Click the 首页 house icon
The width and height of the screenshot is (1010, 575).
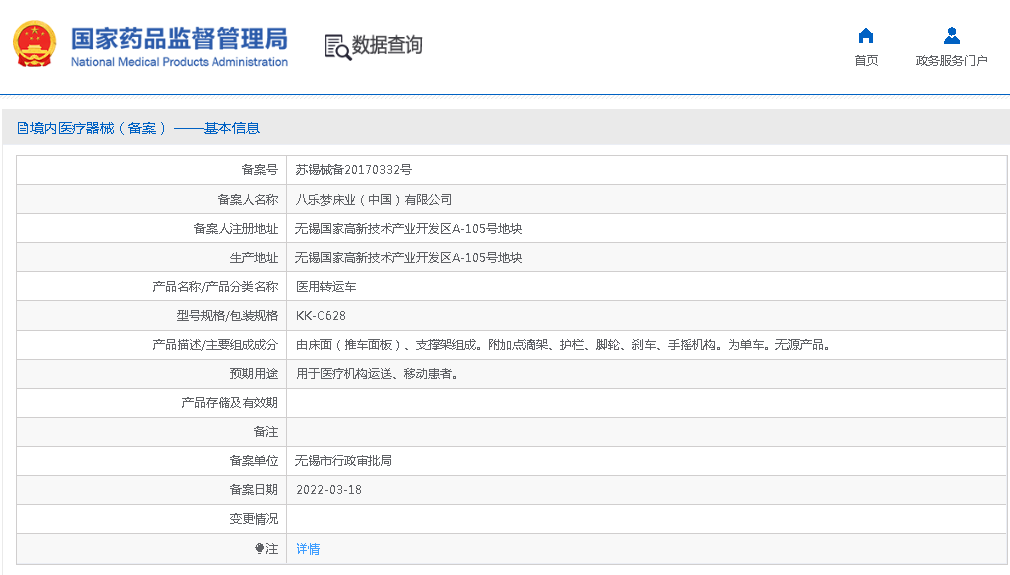[866, 36]
